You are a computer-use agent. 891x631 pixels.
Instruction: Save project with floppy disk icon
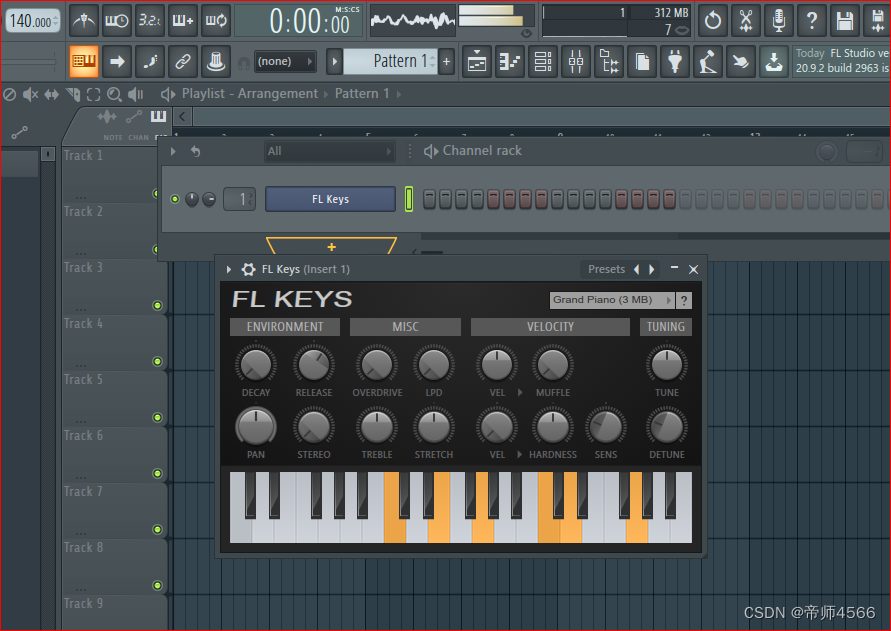[844, 21]
